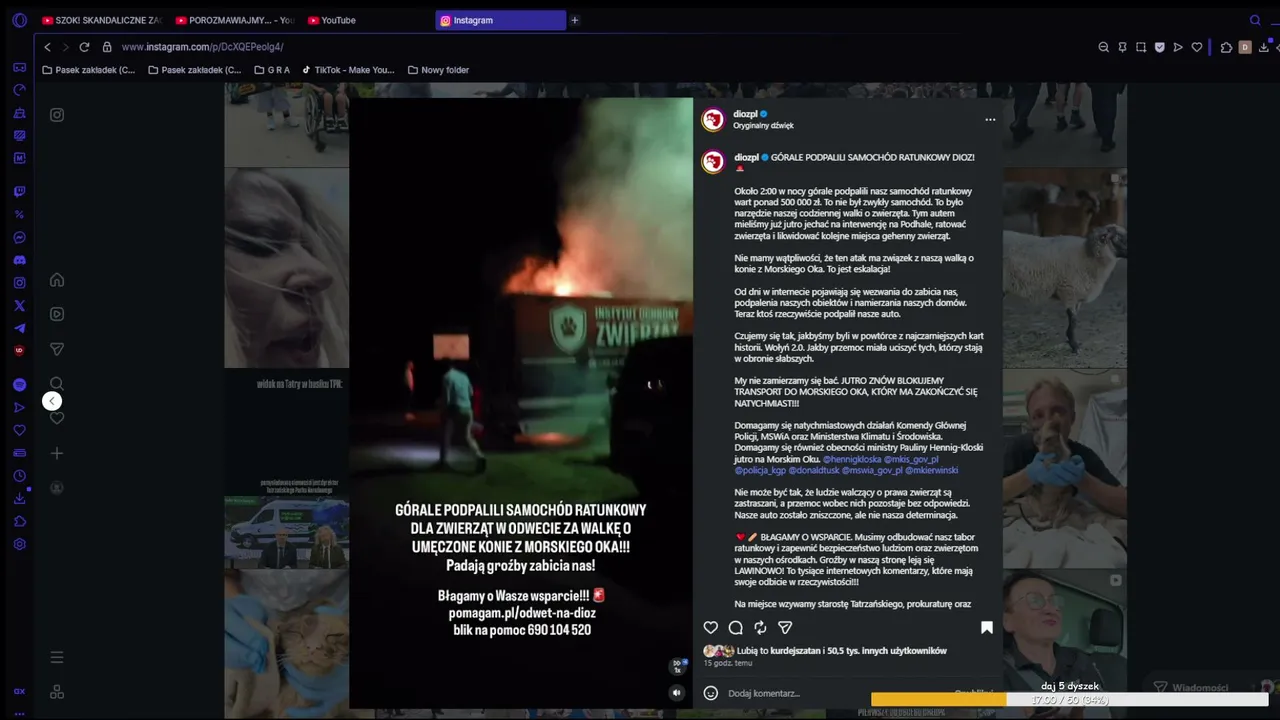Screen dimensions: 1280x720
Task: Open the sheep photo thumbnail in grid
Action: pyautogui.click(x=1065, y=268)
